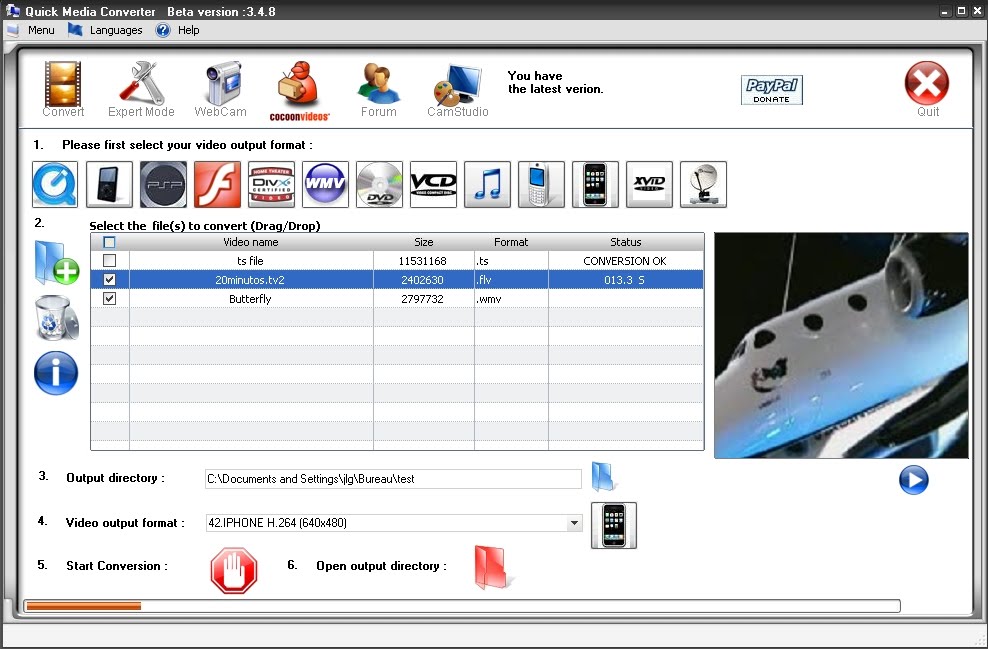This screenshot has height=649, width=988.
Task: Click the PayPal Donate button
Action: [771, 88]
